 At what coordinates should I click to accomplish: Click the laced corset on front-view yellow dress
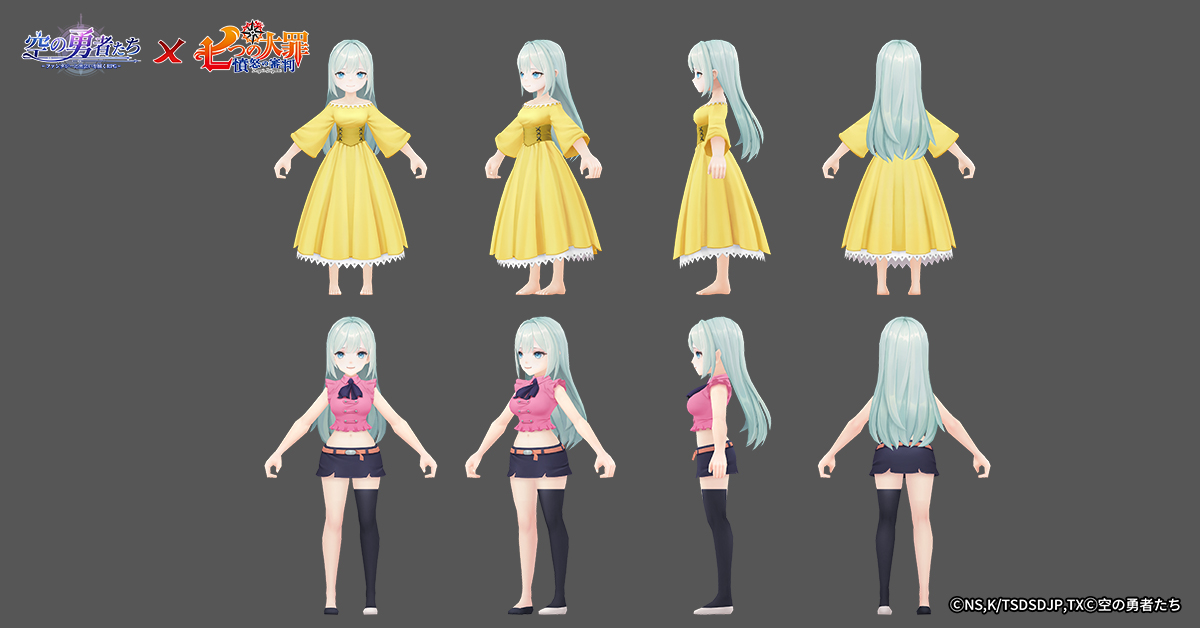(x=350, y=135)
